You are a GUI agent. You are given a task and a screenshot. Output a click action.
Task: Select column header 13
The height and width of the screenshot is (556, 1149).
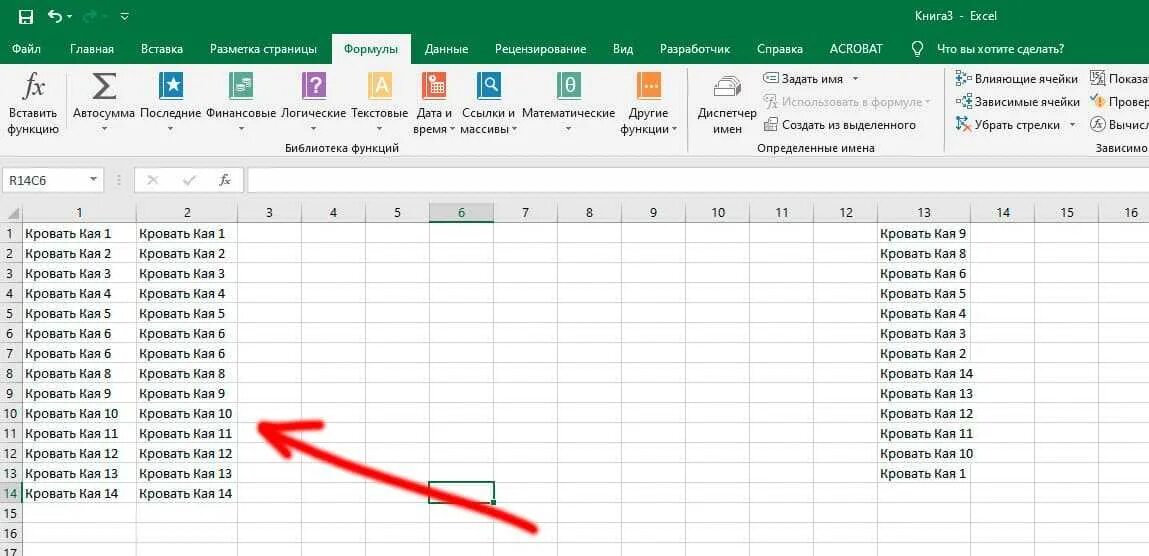[923, 213]
